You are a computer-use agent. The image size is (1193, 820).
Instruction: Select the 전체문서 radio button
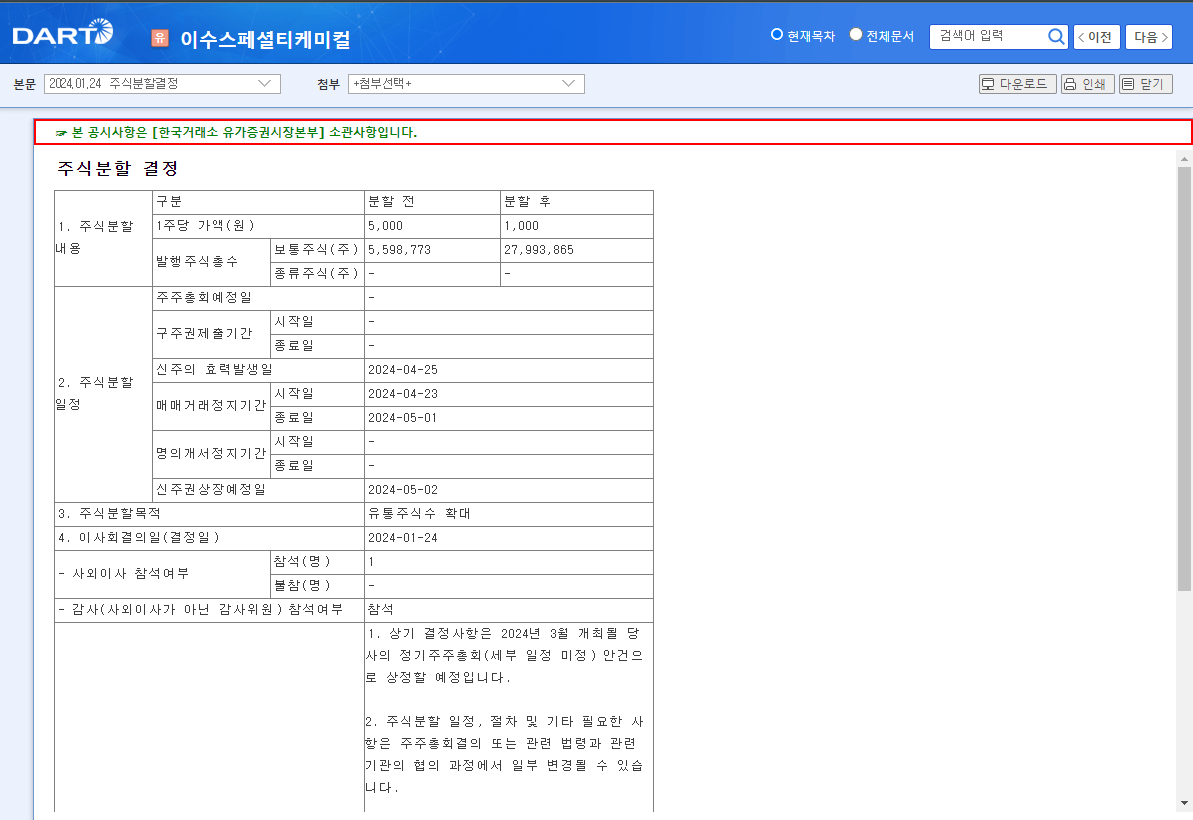click(856, 34)
